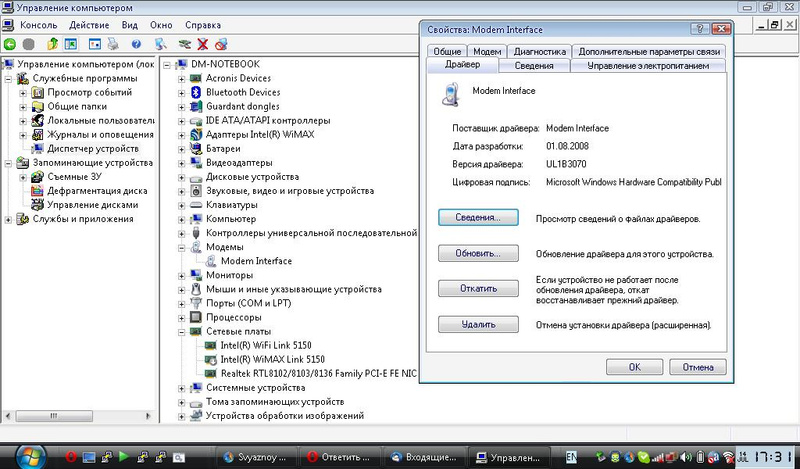This screenshot has height=469, width=800.
Task: Select the Realtek RTL8102/8103/8136 NIC
Action: (x=318, y=374)
